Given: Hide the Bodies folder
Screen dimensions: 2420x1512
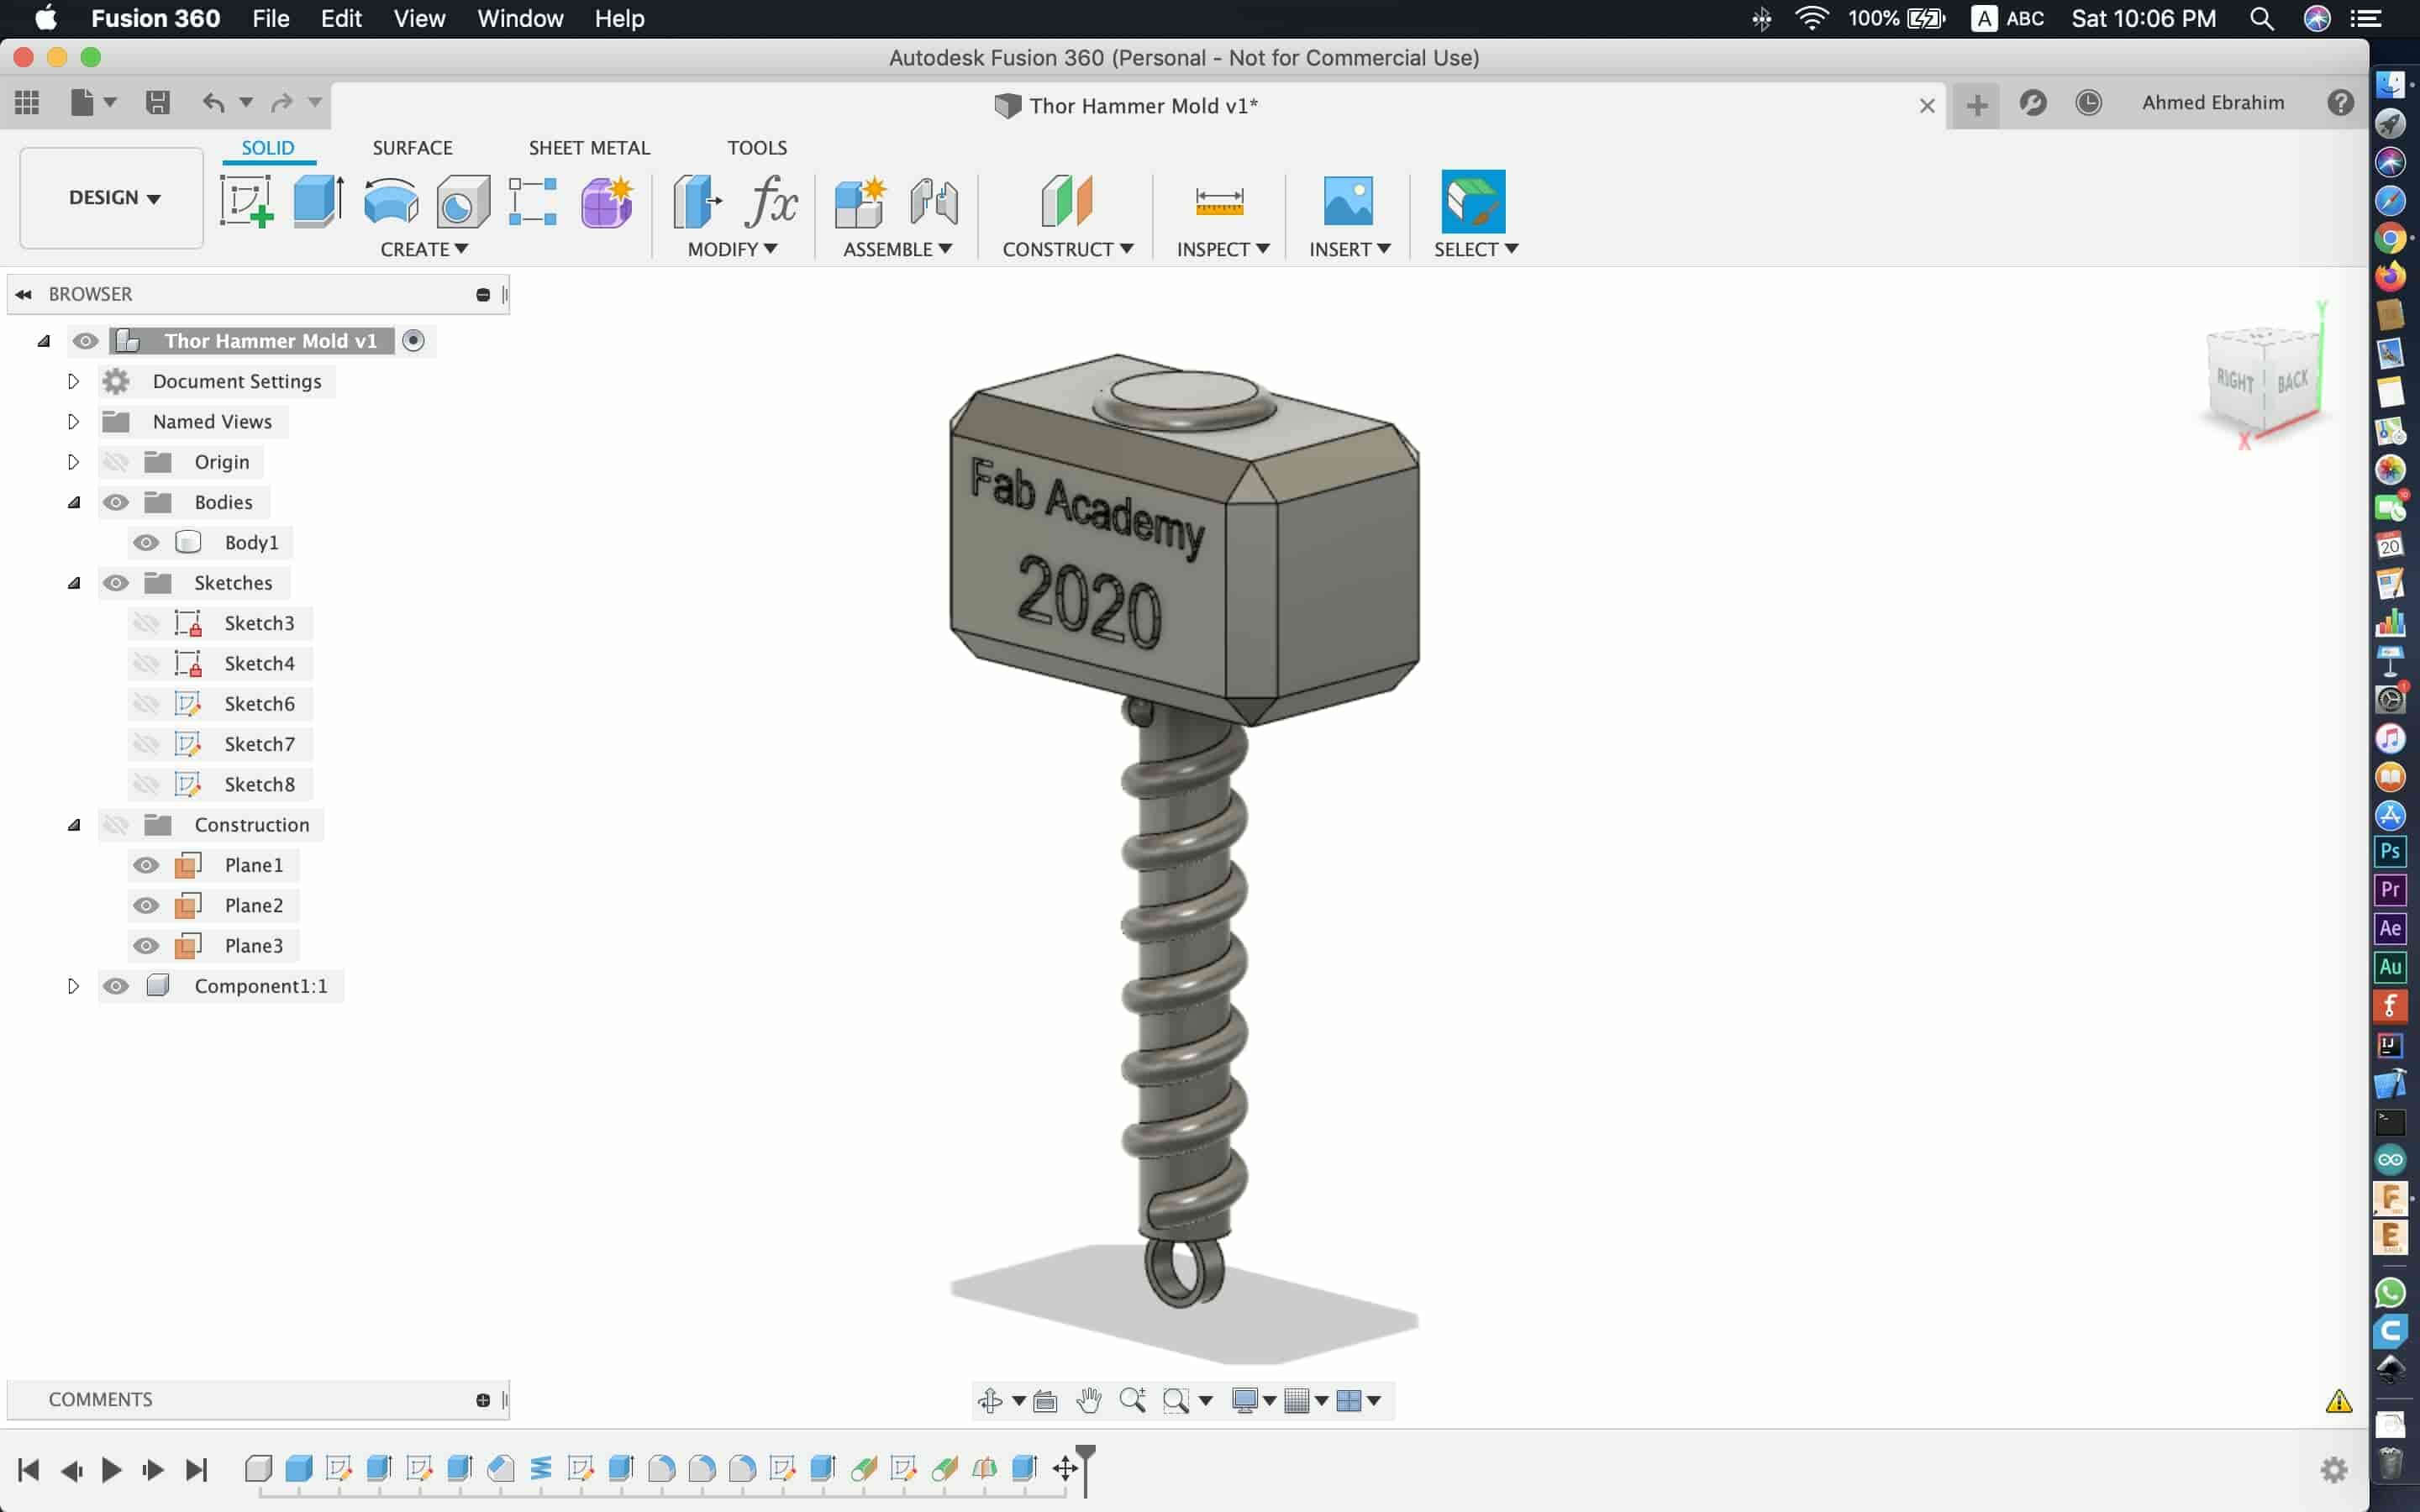Looking at the screenshot, I should pos(116,502).
